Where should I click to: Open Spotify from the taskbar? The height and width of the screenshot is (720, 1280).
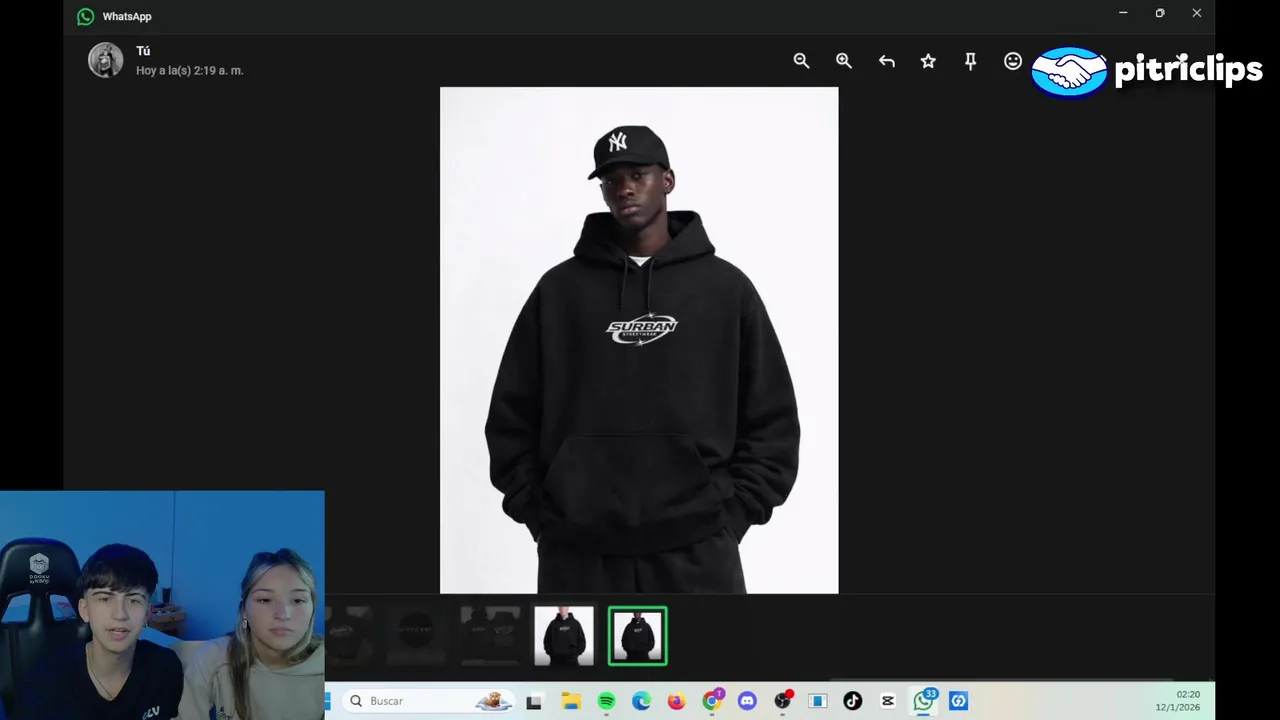coord(606,701)
